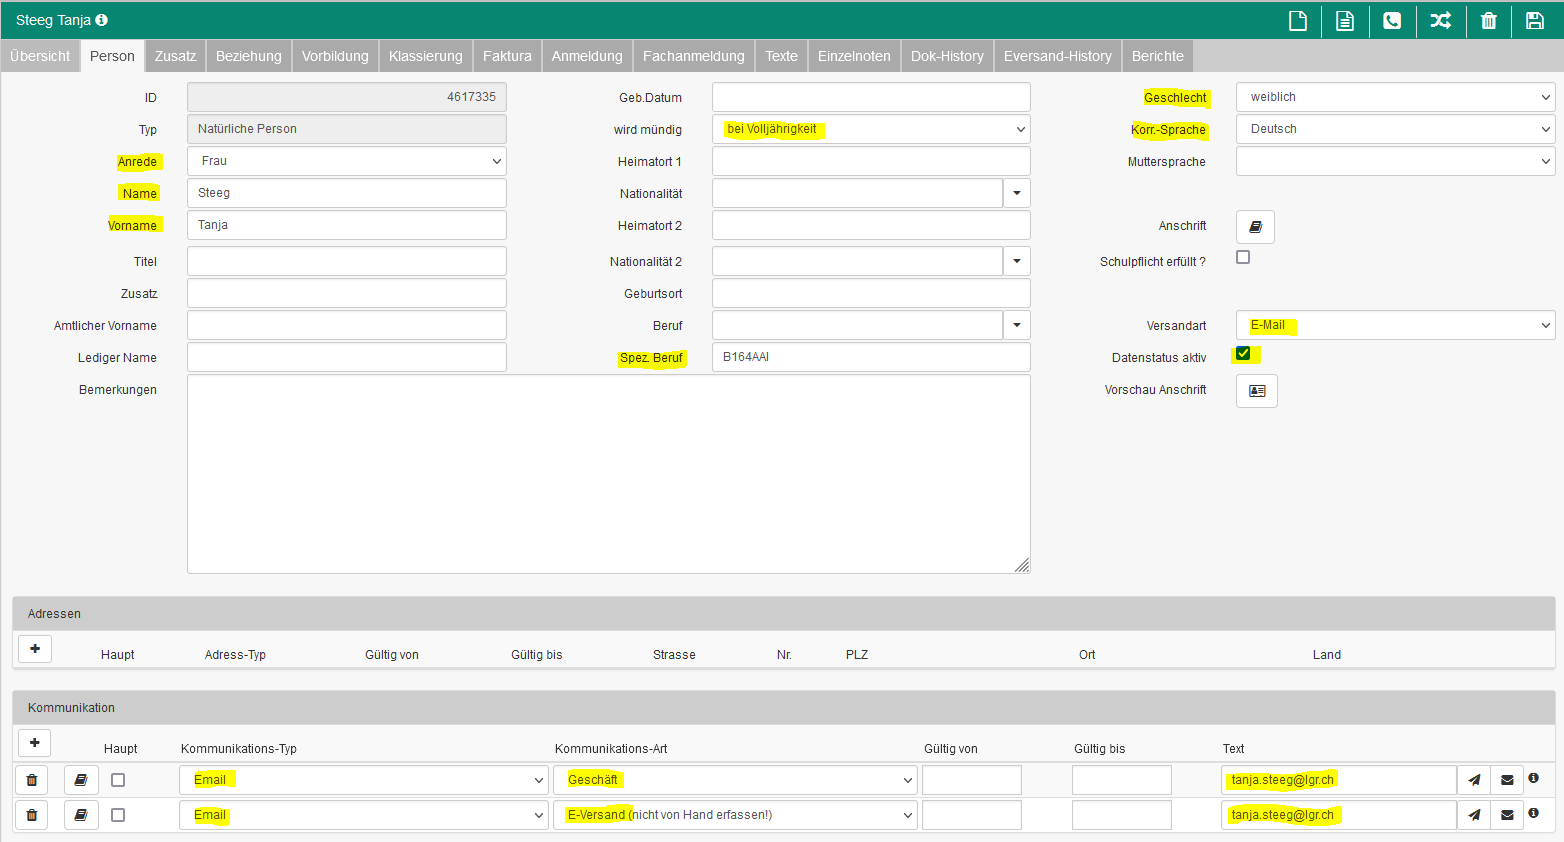Open the Einzelnoten tab
The width and height of the screenshot is (1564, 842).
854,56
